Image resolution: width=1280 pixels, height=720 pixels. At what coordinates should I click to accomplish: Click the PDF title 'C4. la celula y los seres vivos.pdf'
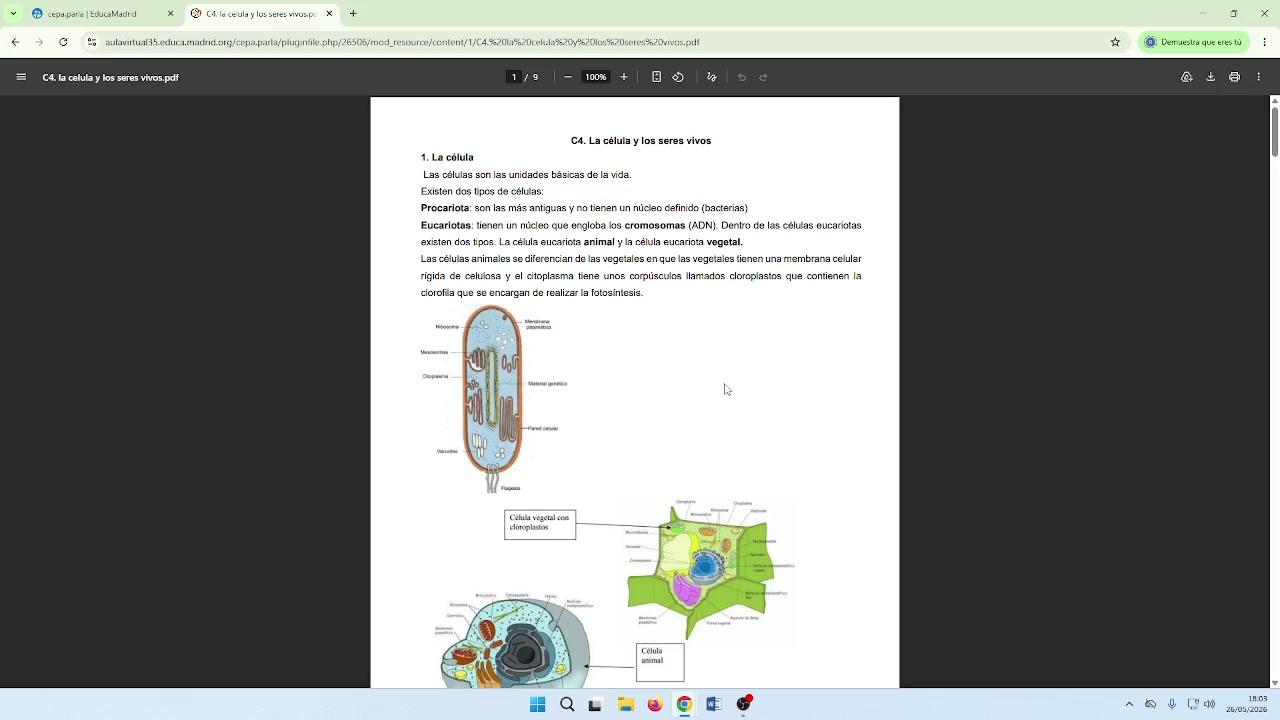[x=111, y=77]
